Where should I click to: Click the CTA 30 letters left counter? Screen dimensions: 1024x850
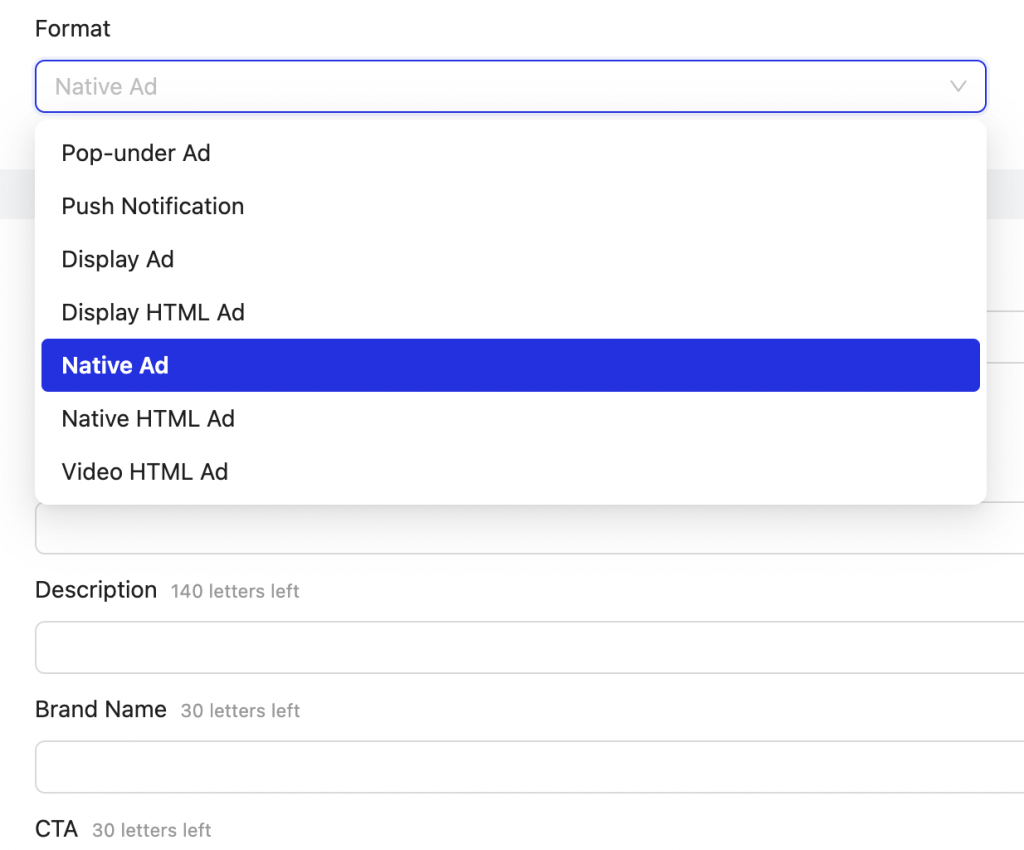[151, 830]
